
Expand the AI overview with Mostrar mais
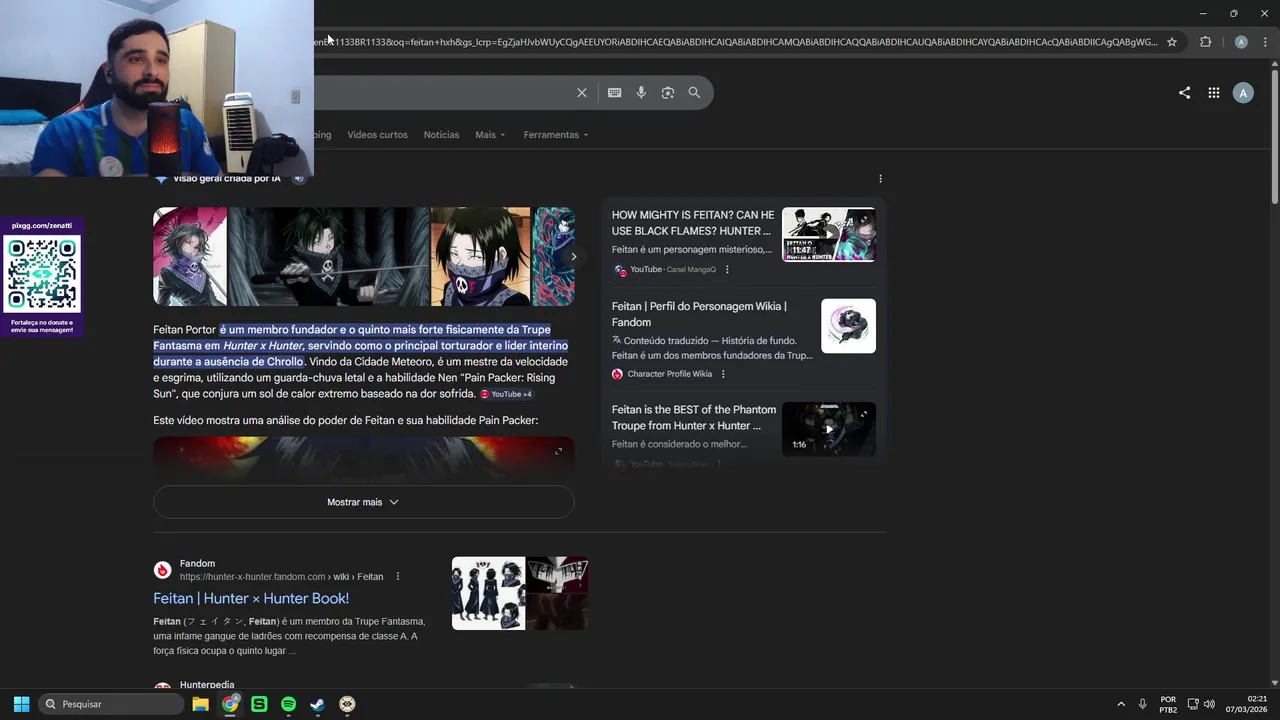pos(363,502)
